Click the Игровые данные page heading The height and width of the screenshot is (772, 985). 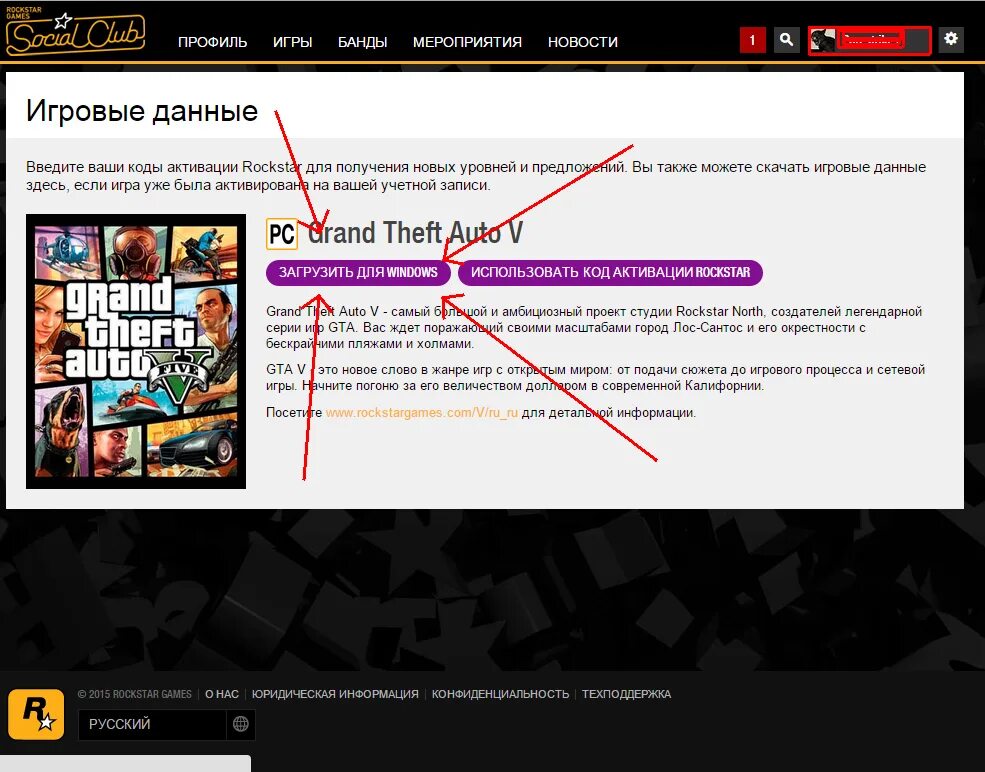[142, 111]
